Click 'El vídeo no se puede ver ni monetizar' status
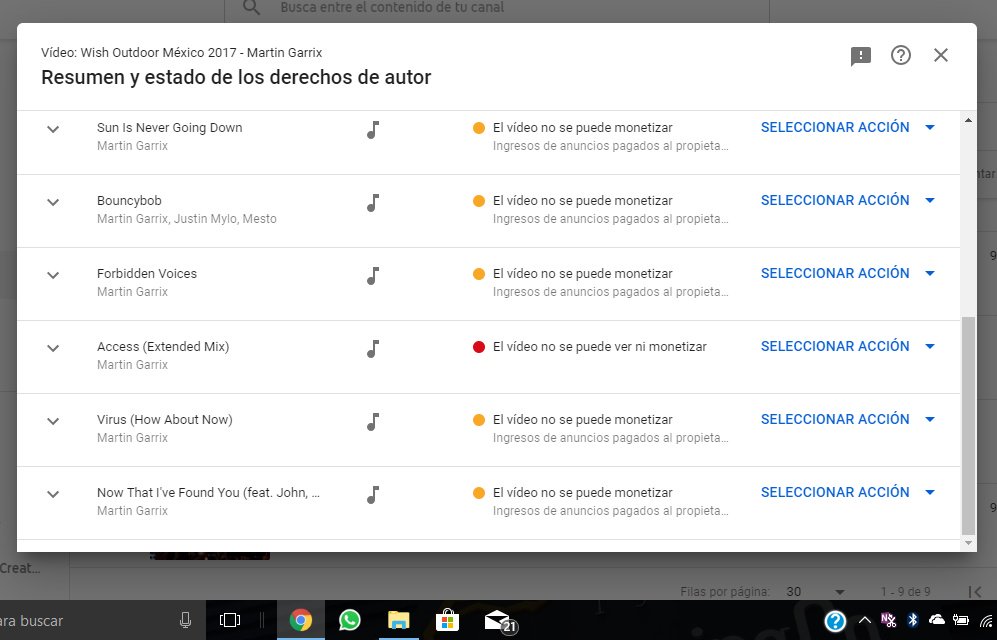 tap(600, 347)
